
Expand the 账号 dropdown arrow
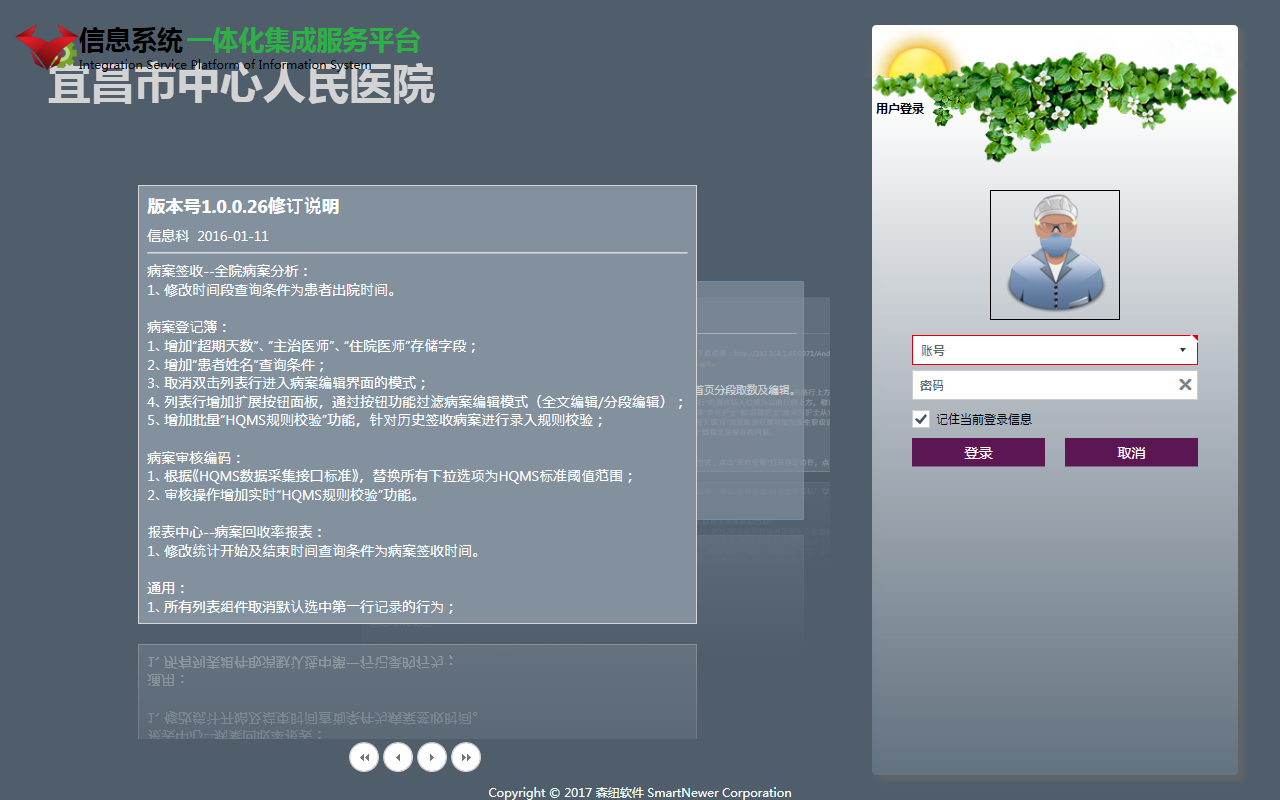click(1182, 350)
